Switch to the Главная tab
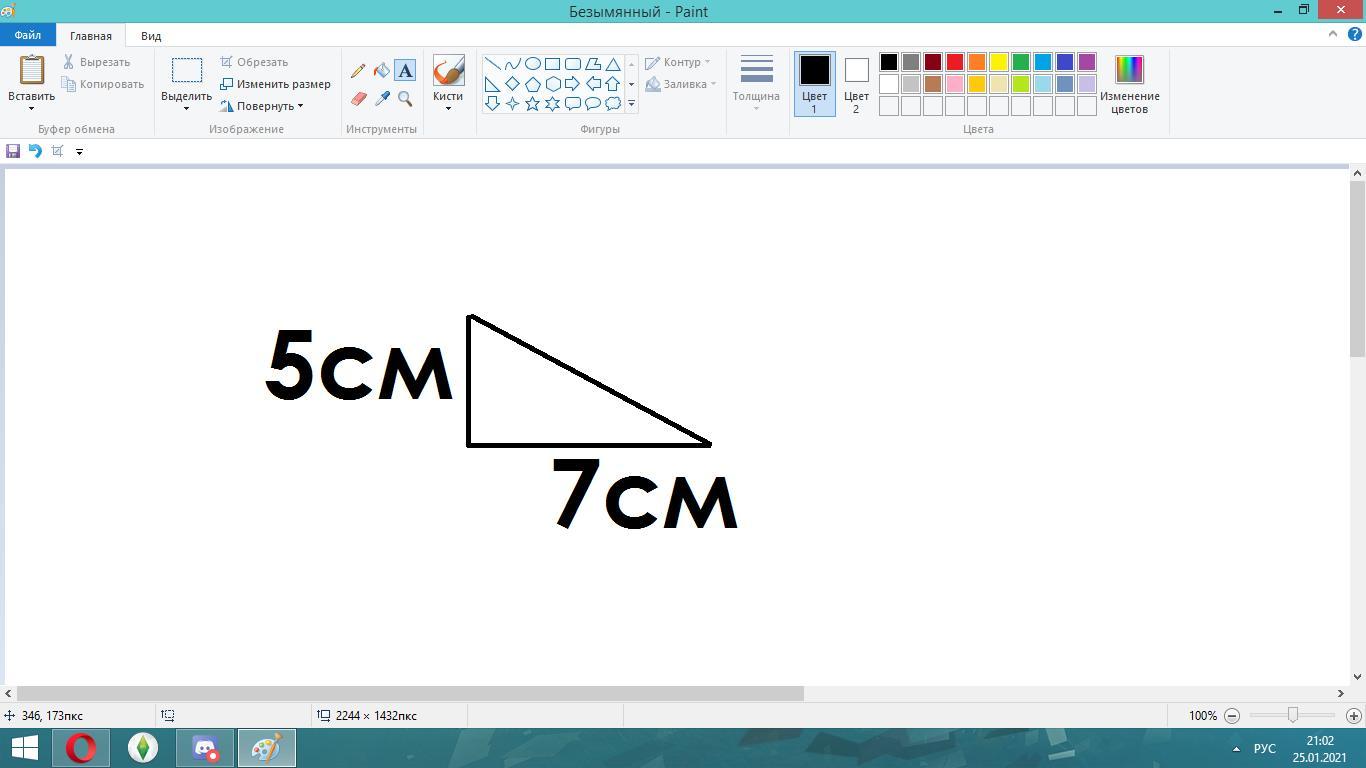 [x=91, y=36]
